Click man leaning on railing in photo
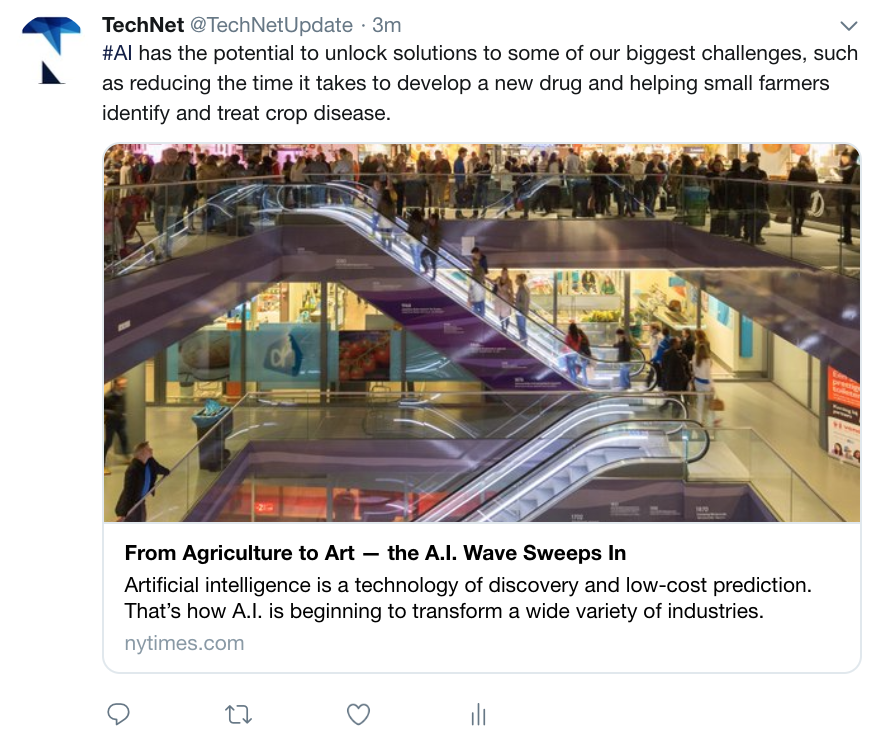This screenshot has width=876, height=742. [x=140, y=481]
